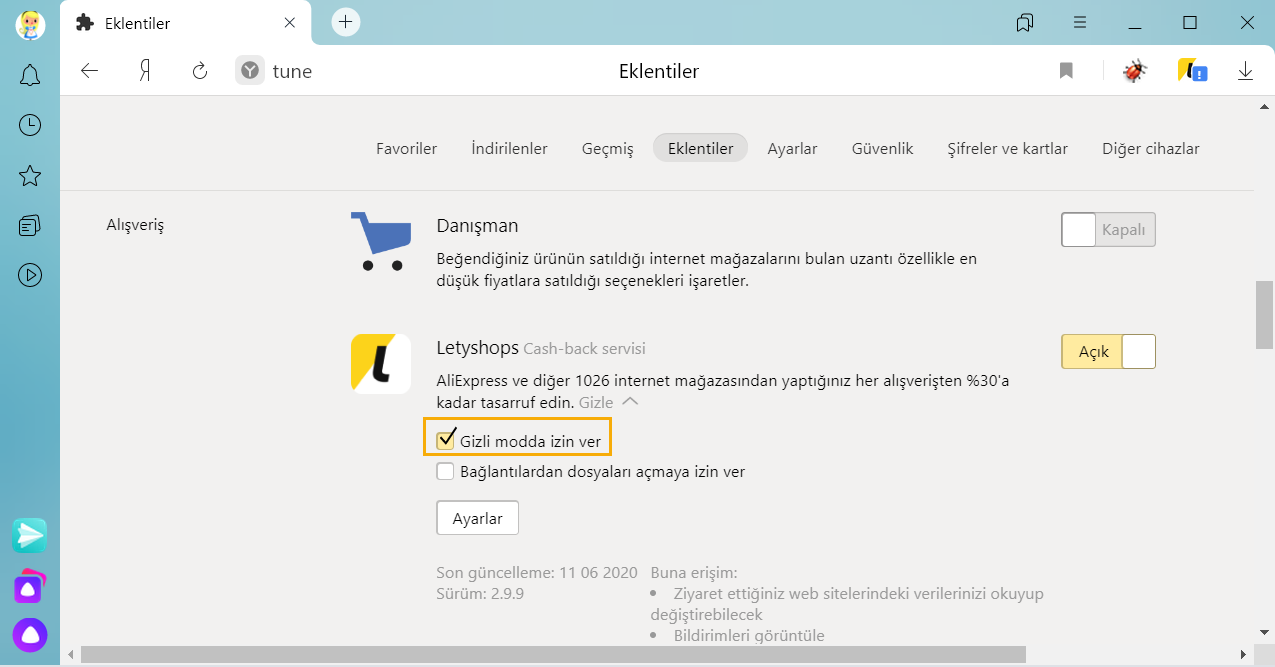Launch the paper plane messenger app icon
Screen dimensions: 1275x667
point(30,536)
